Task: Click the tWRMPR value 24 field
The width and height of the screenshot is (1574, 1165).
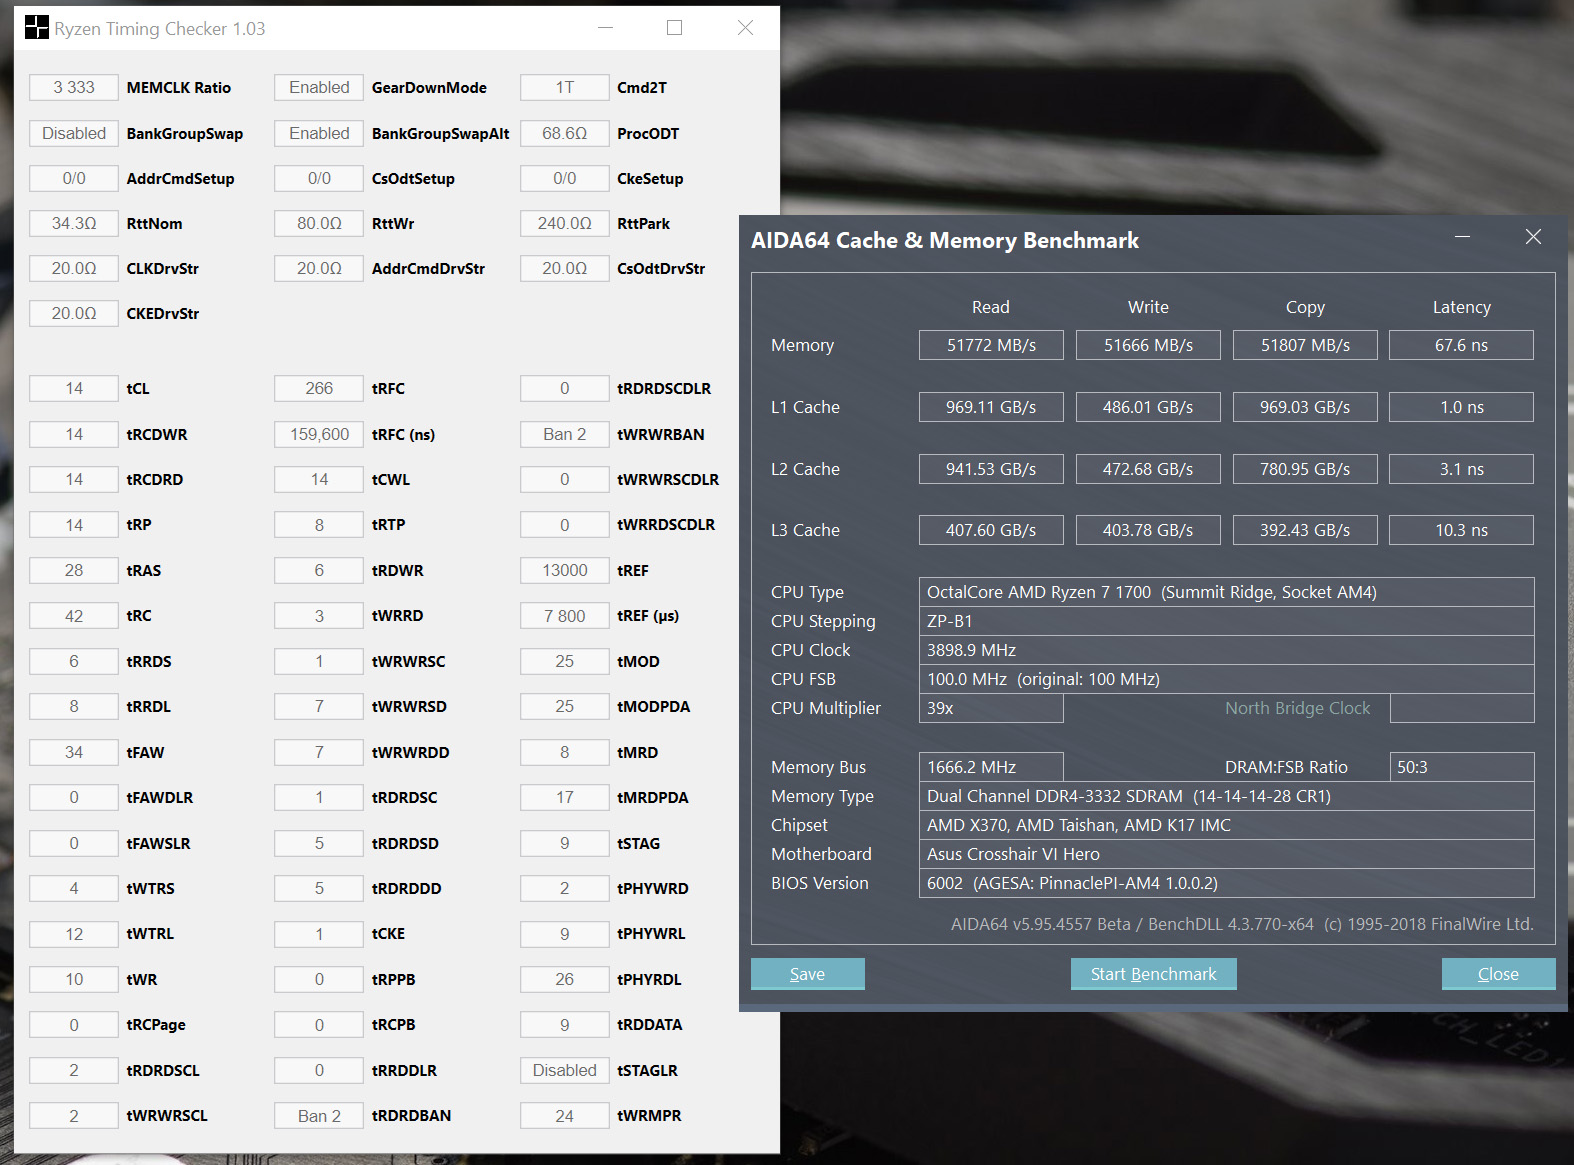Action: [565, 1116]
